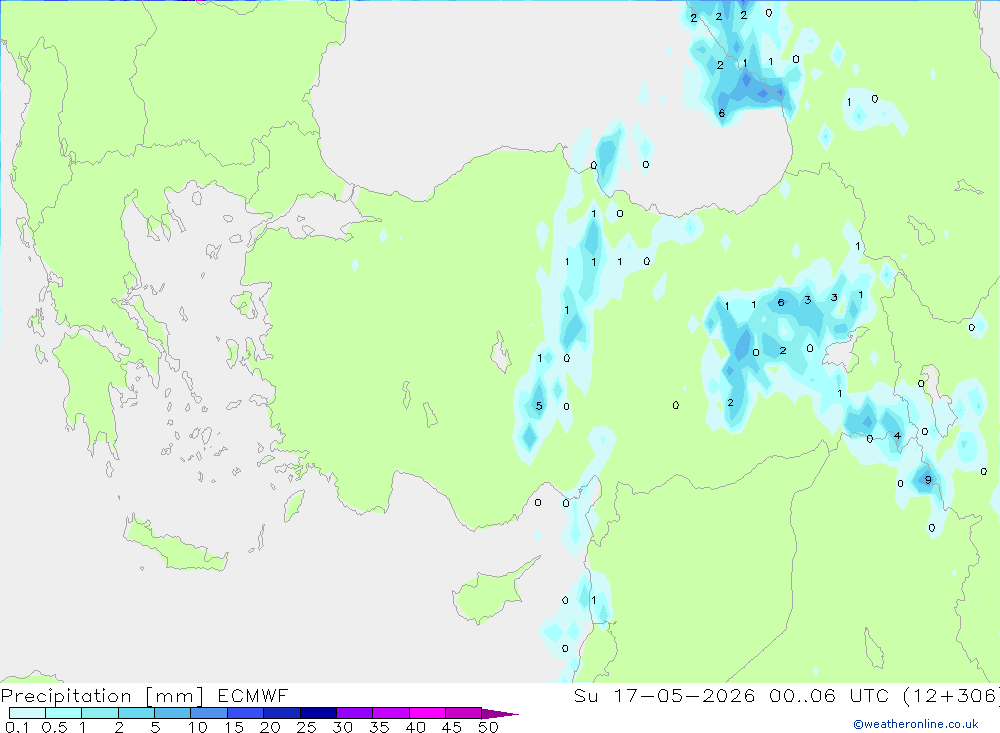Select the navy 25–30 mm legend swatch
Viewport: 1000px width, 733px height.
coord(318,713)
